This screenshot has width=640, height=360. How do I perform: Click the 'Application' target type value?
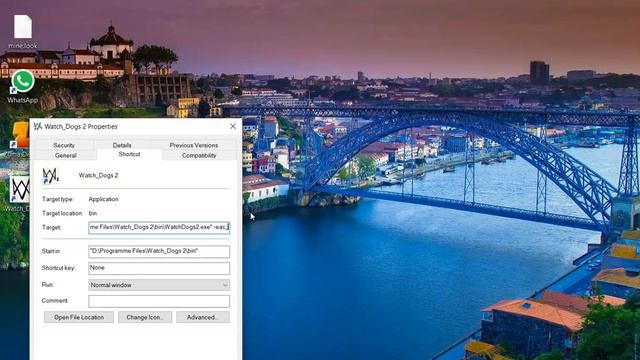coord(103,199)
